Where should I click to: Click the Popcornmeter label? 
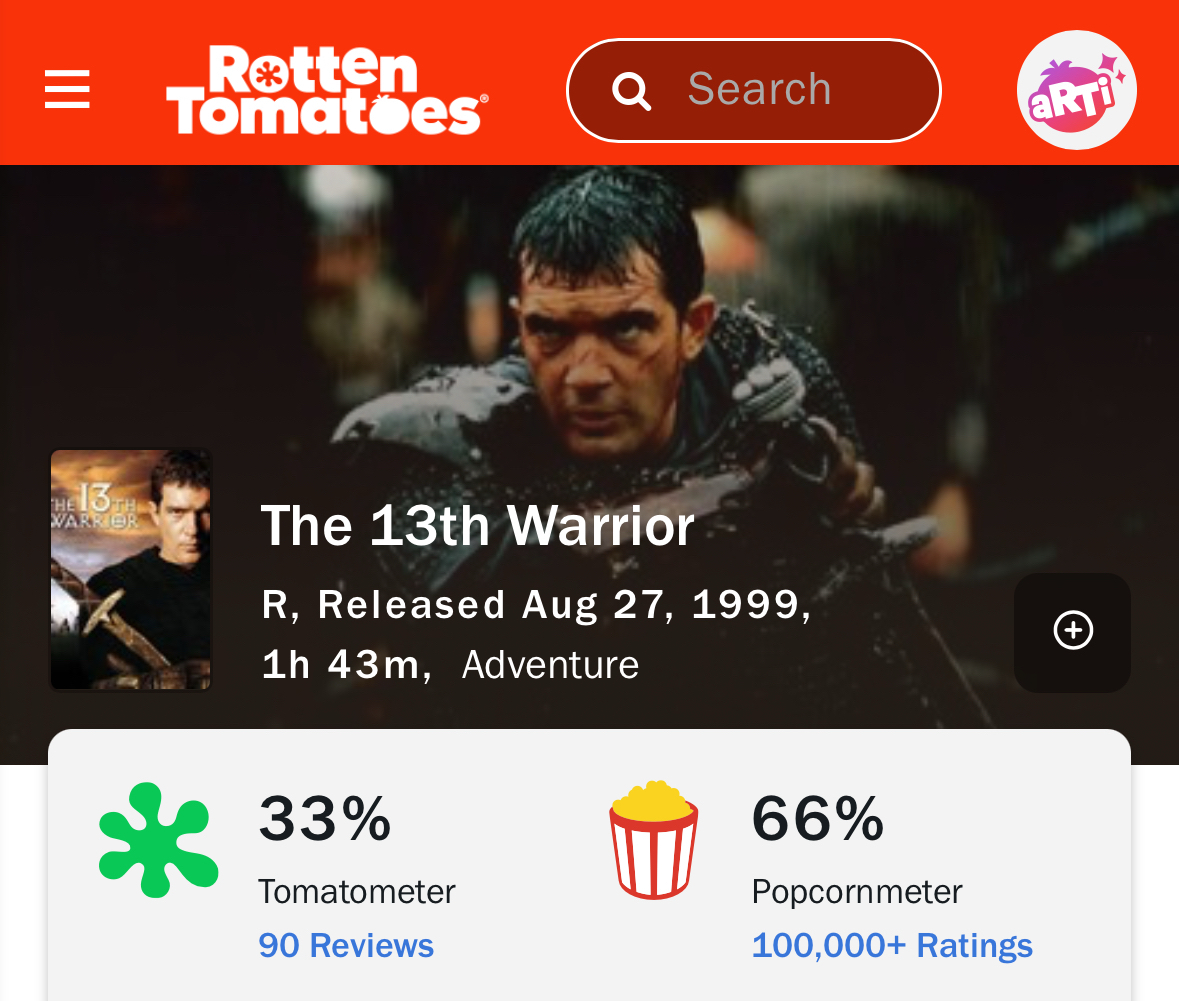pyautogui.click(x=857, y=891)
